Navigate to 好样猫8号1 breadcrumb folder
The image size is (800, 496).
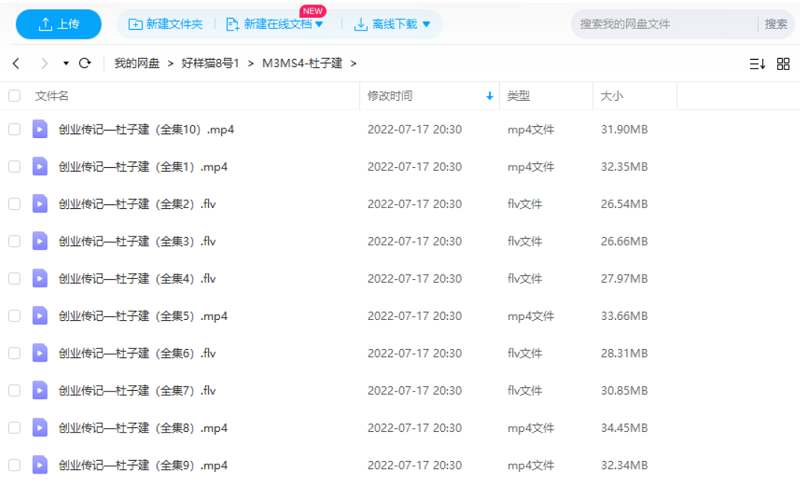pyautogui.click(x=210, y=63)
